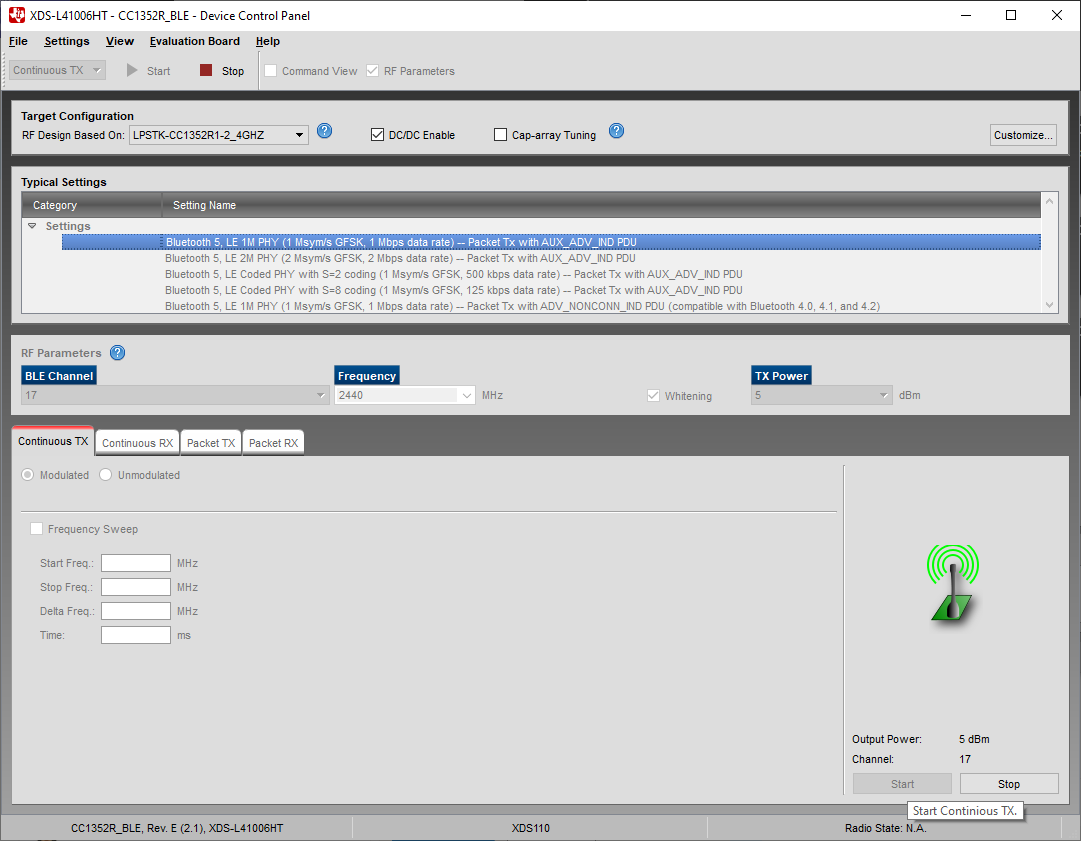Switch to the Packet RX tab
The height and width of the screenshot is (841, 1081).
coord(273,443)
